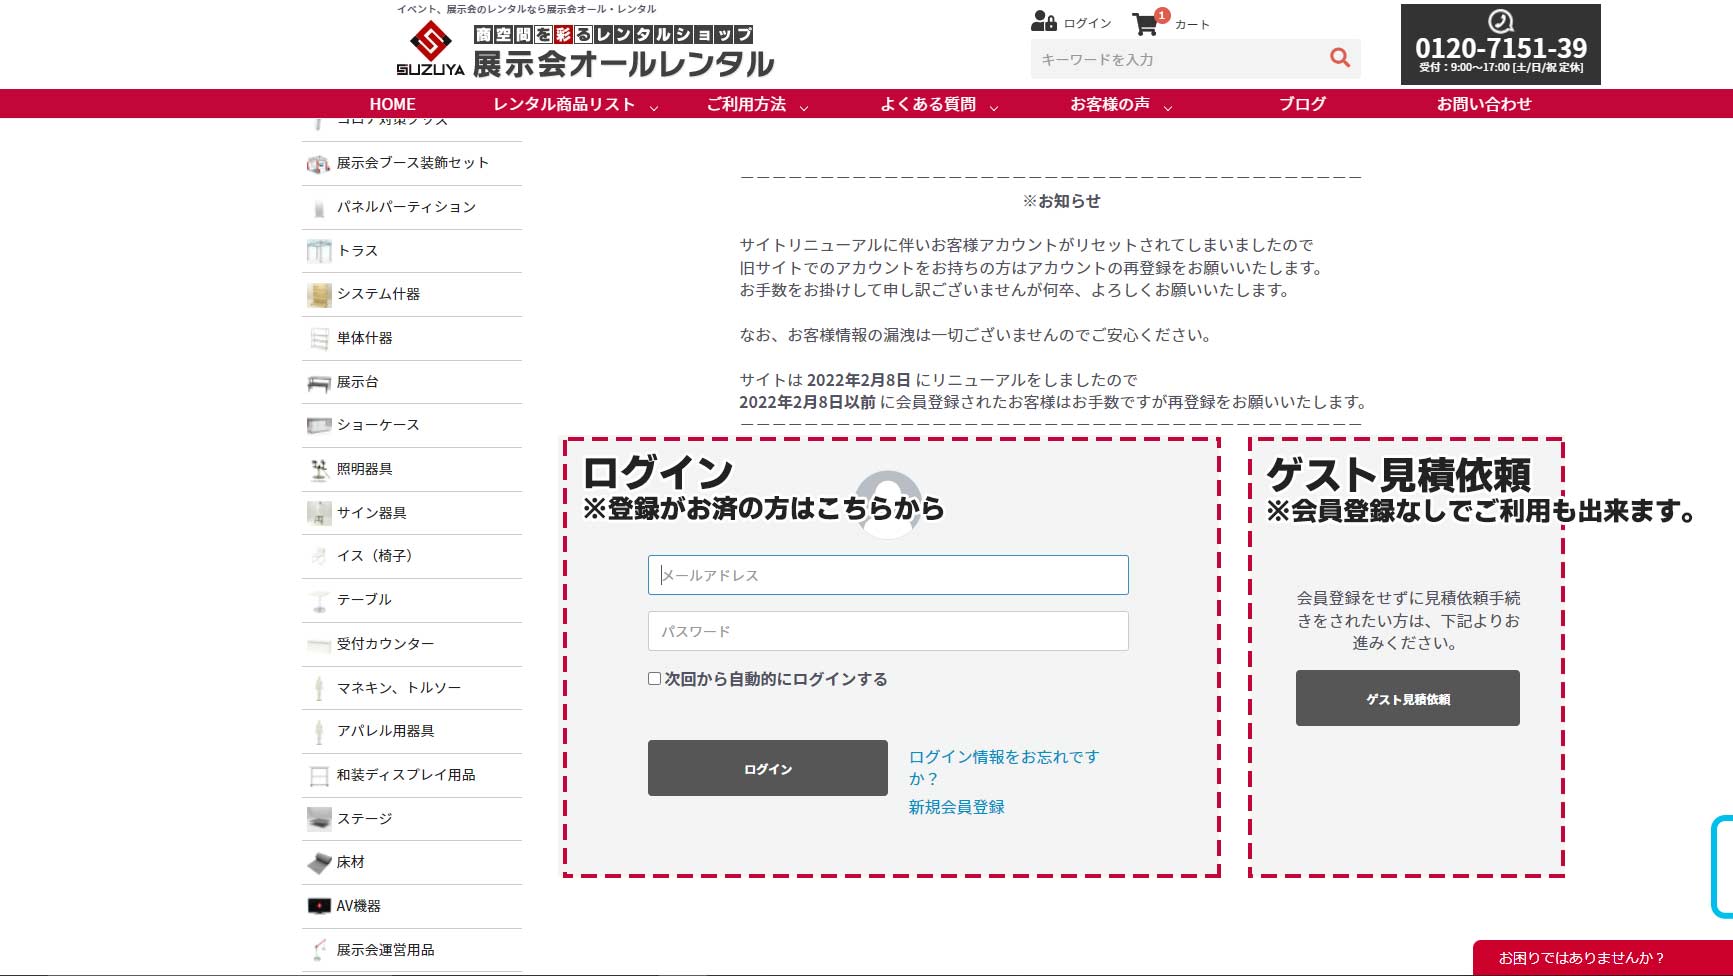The width and height of the screenshot is (1733, 976).
Task: Focus the メールアドレス input field
Action: [888, 575]
